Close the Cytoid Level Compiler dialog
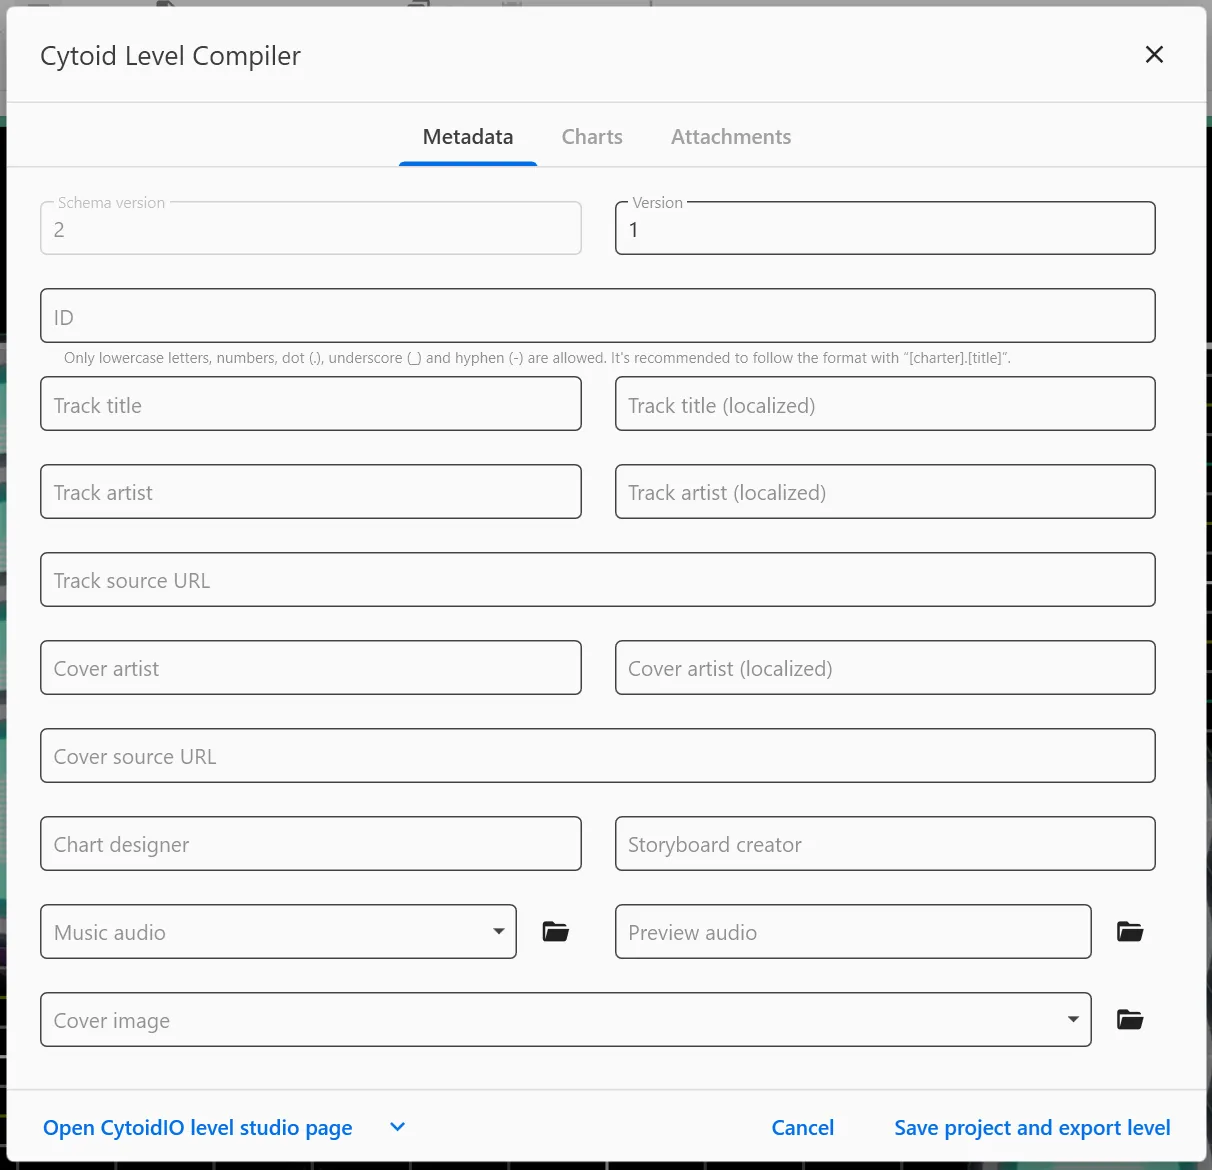This screenshot has width=1212, height=1170. 1154,55
